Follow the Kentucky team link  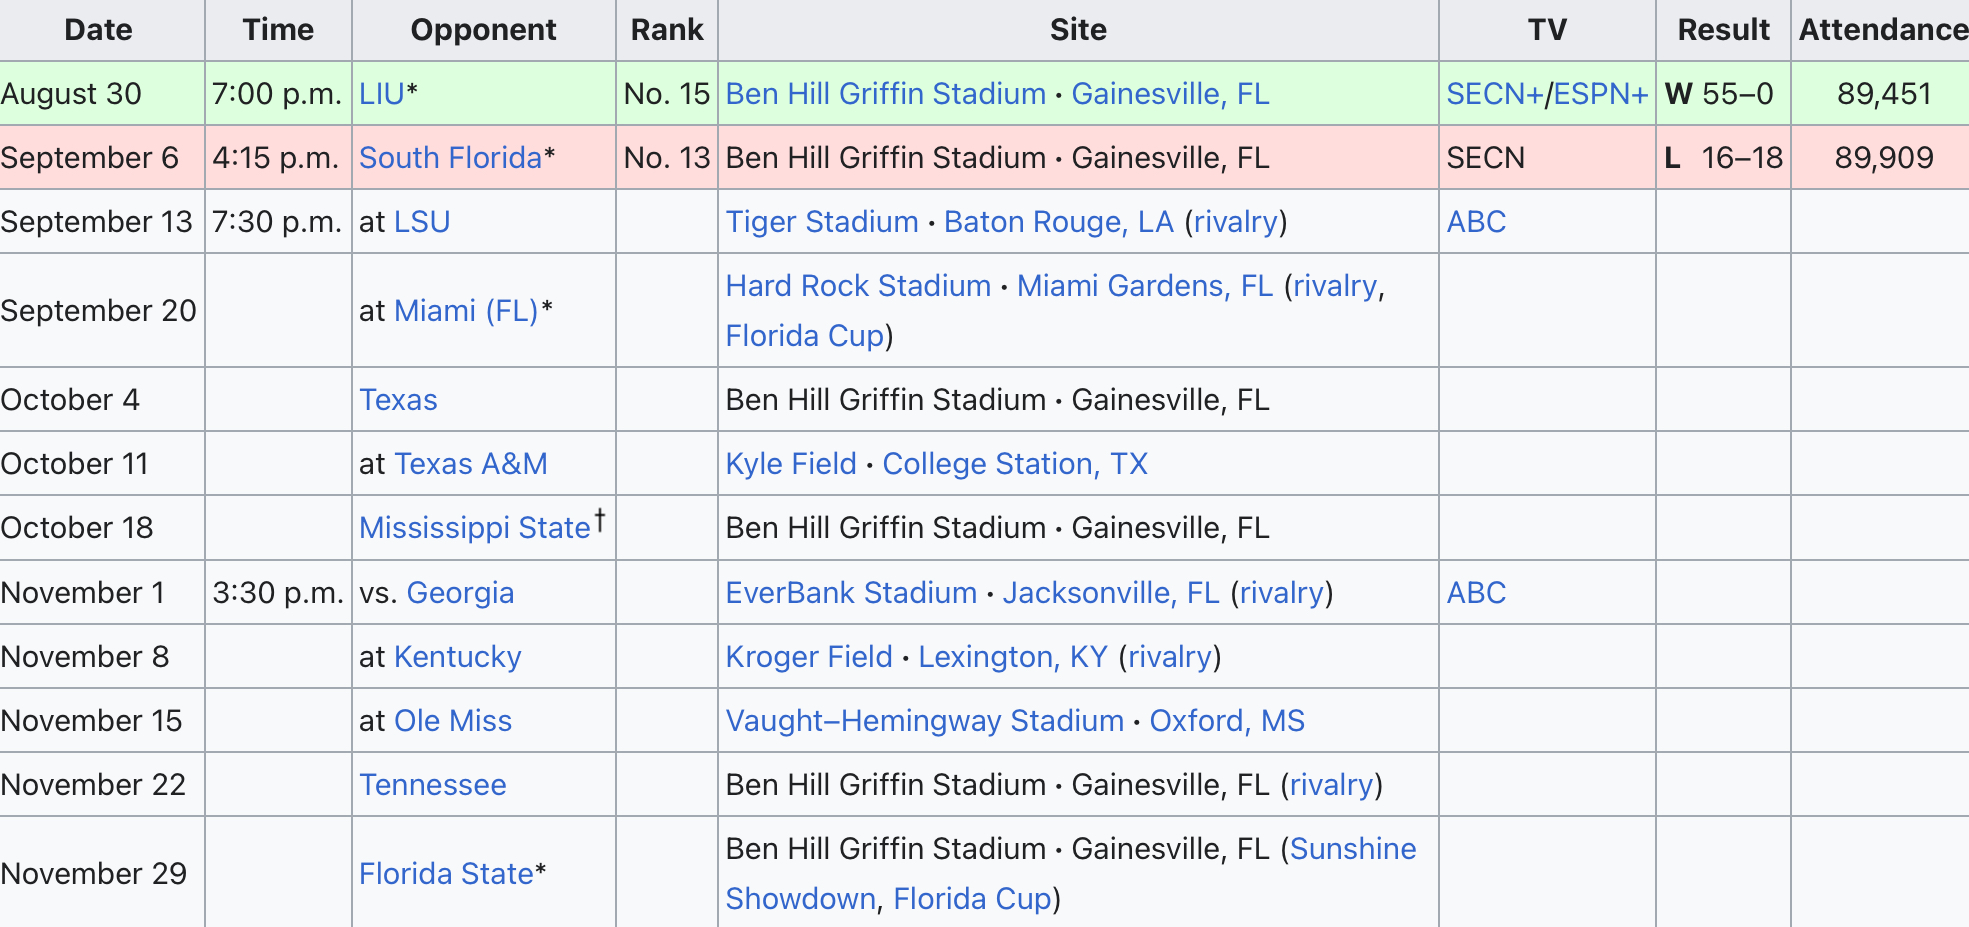tap(458, 657)
